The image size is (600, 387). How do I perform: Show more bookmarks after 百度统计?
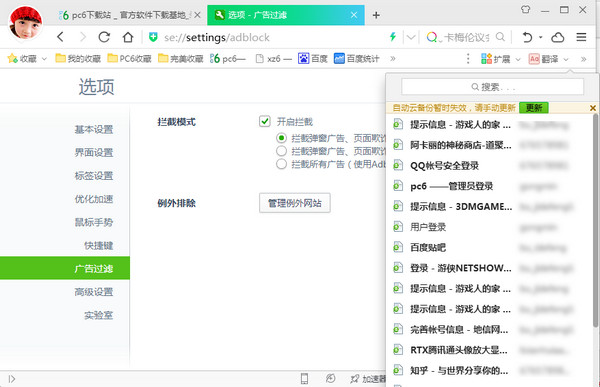pyautogui.click(x=393, y=59)
